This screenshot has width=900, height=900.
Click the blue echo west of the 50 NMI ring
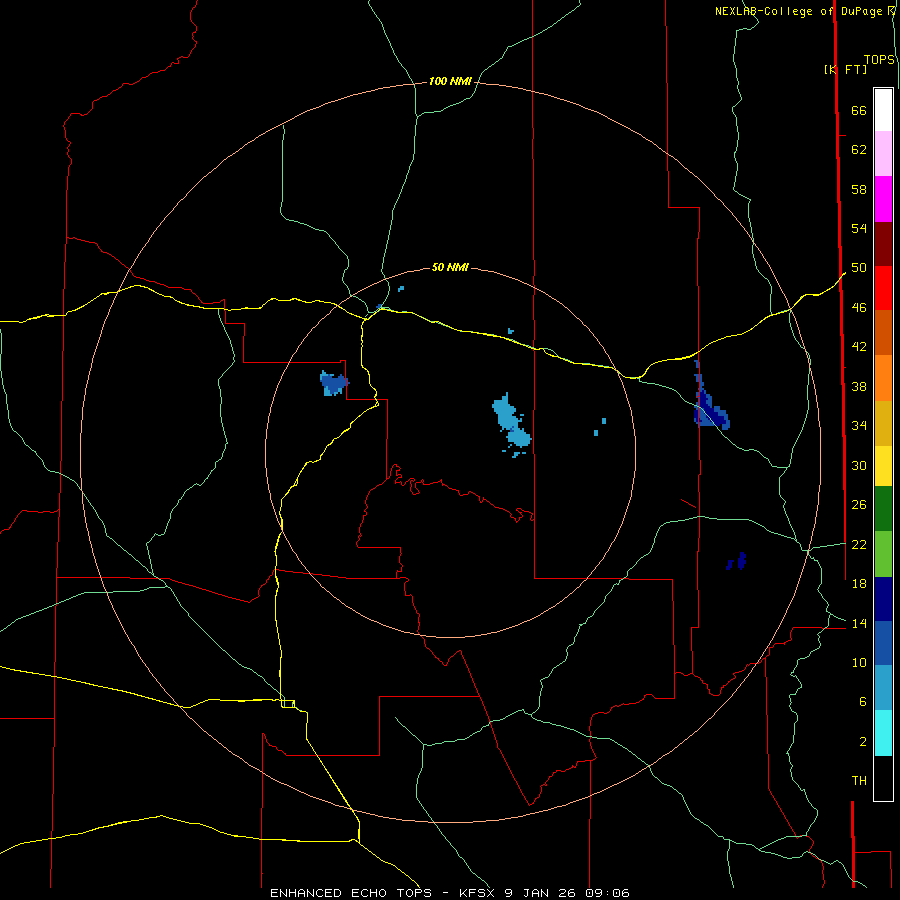pyautogui.click(x=333, y=383)
